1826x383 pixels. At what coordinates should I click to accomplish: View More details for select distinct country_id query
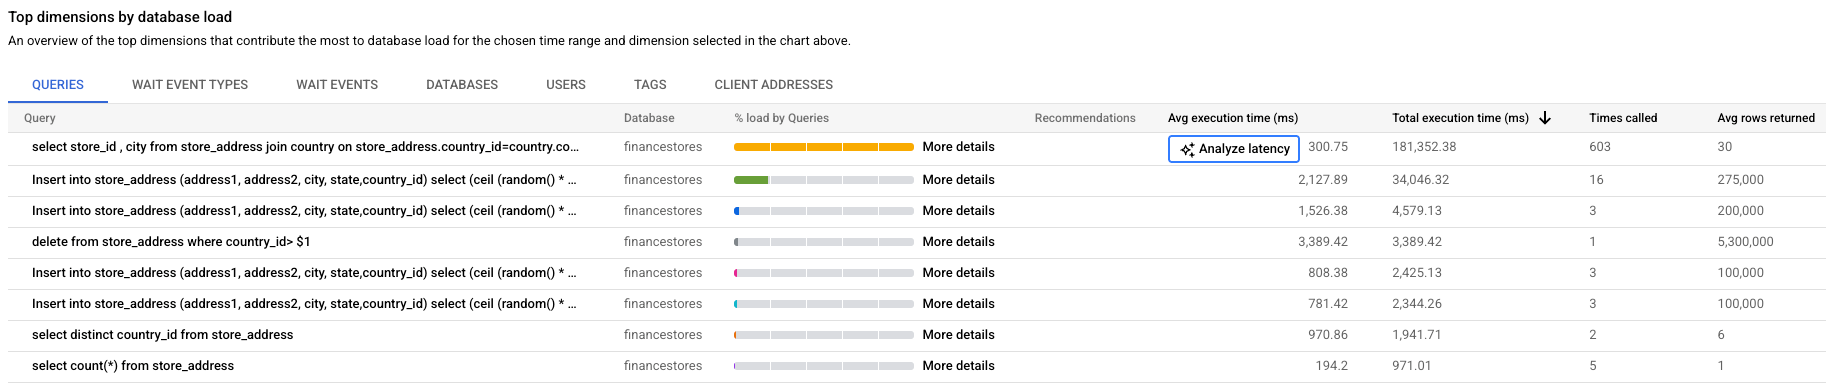point(958,335)
